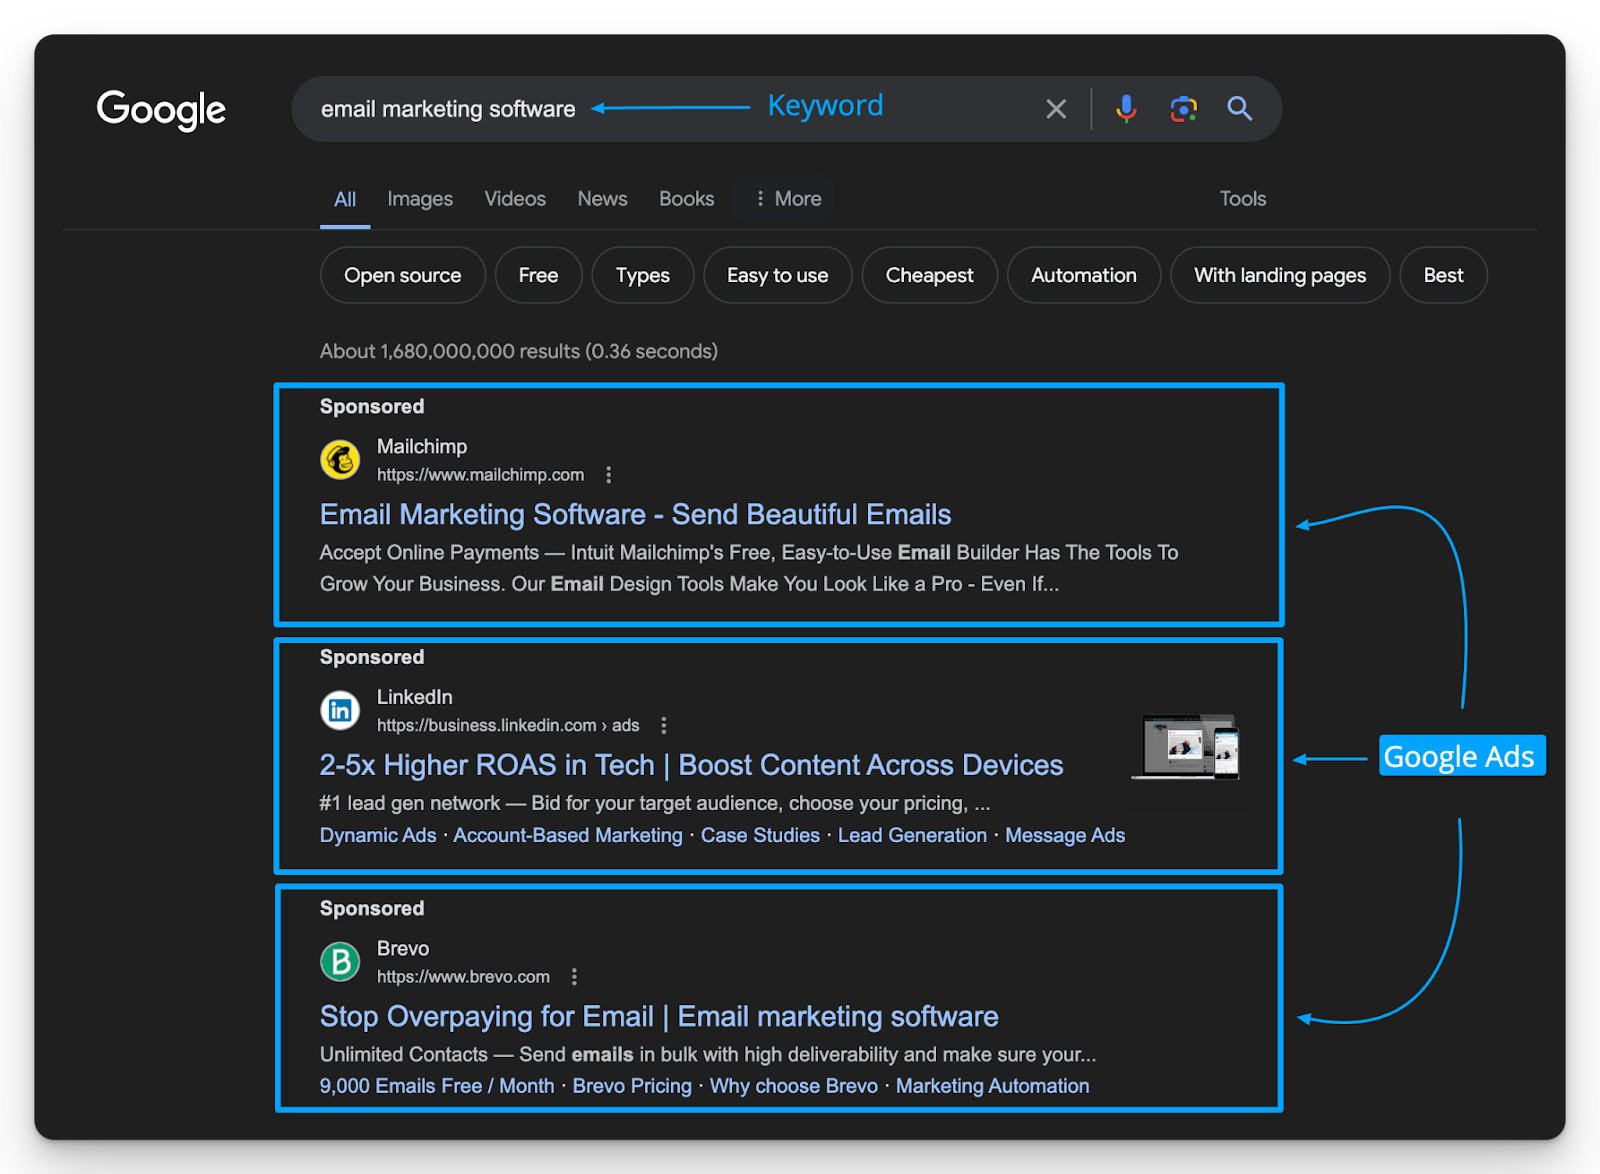The height and width of the screenshot is (1174, 1600).
Task: Open the Tools menu
Action: coord(1243,199)
